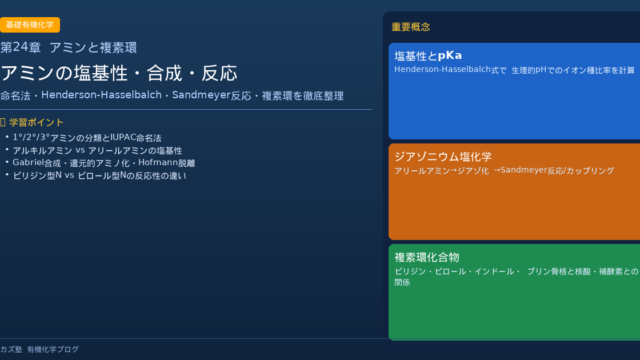
Task: Click the ピリジン・ピロール・インドール description text
Action: coord(516,277)
